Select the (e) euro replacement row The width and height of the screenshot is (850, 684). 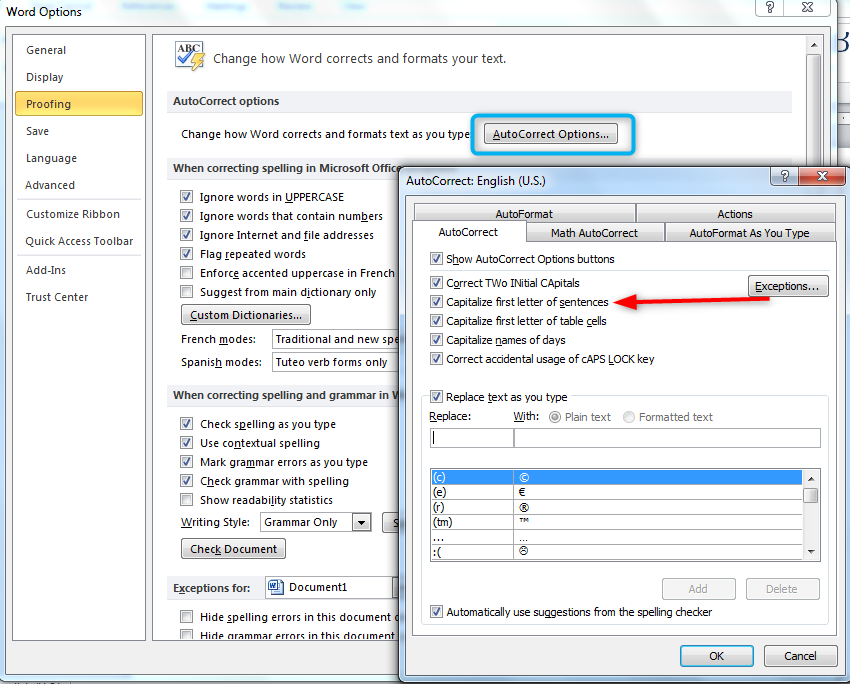(x=616, y=492)
